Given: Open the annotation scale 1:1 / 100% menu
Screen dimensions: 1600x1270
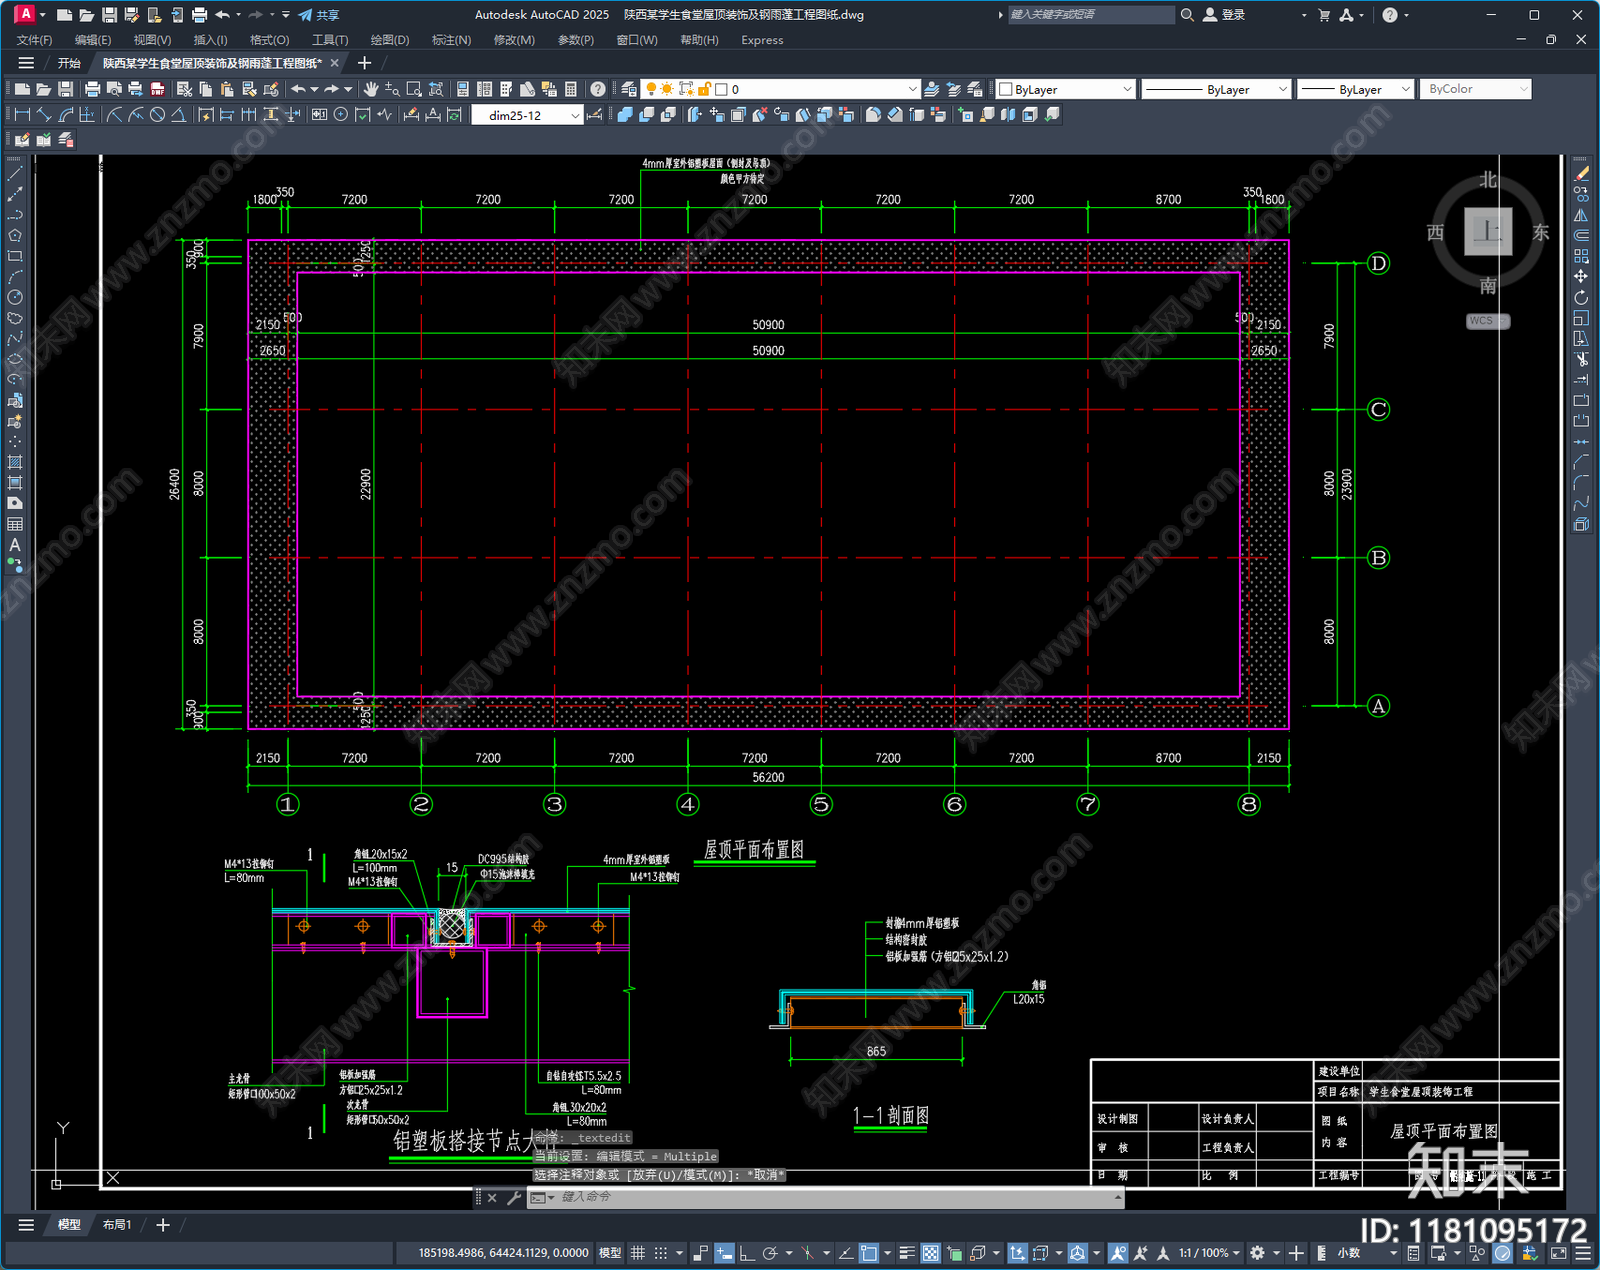Looking at the screenshot, I should [1209, 1253].
